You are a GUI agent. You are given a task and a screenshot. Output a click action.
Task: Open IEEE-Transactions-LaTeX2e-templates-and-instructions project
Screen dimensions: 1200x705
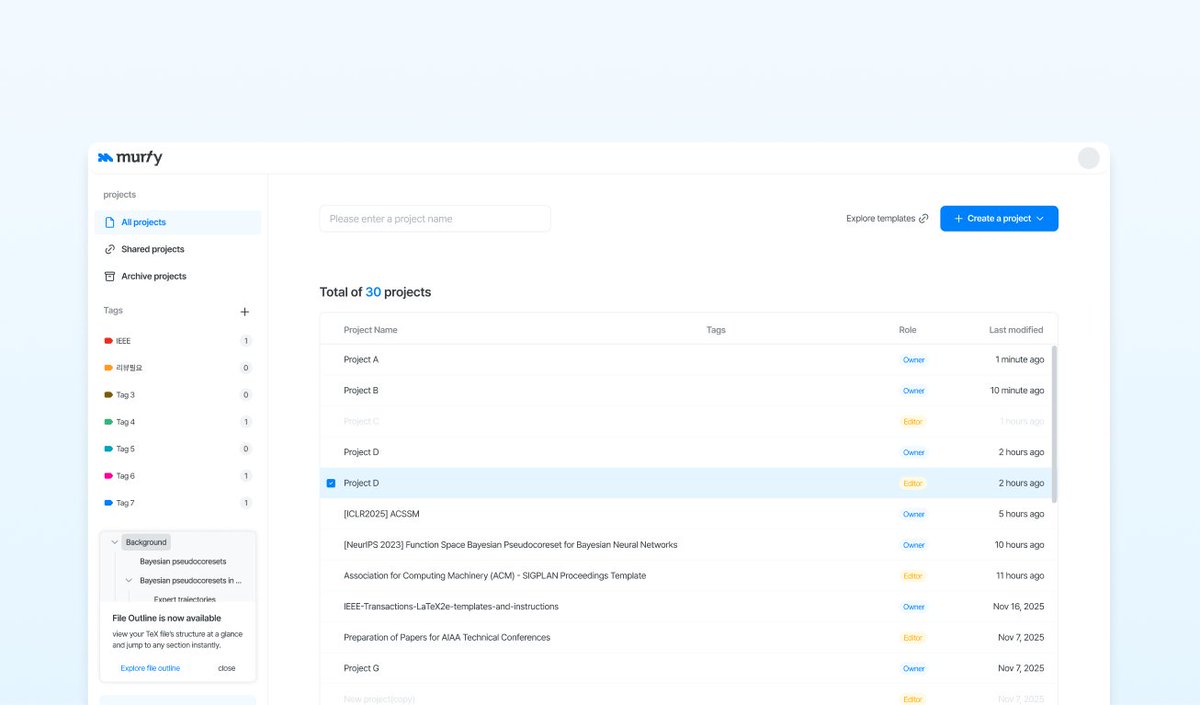click(x=688, y=607)
